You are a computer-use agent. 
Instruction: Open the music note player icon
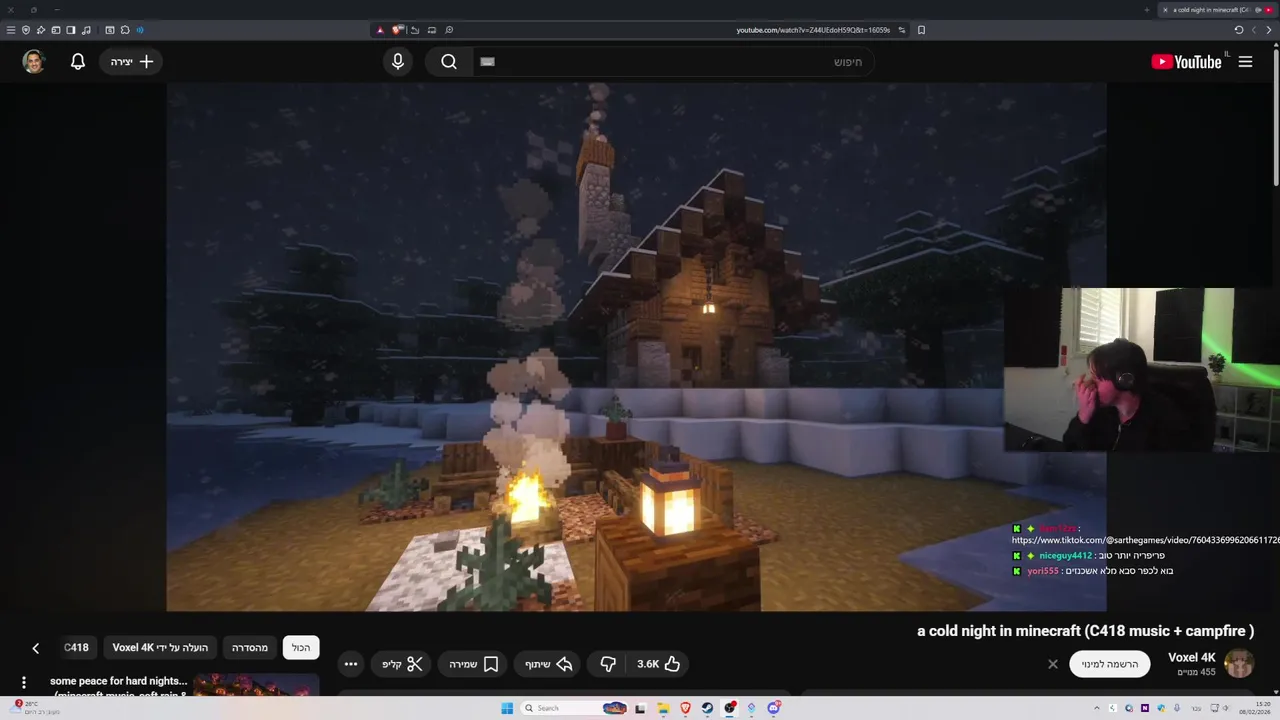[x=86, y=30]
